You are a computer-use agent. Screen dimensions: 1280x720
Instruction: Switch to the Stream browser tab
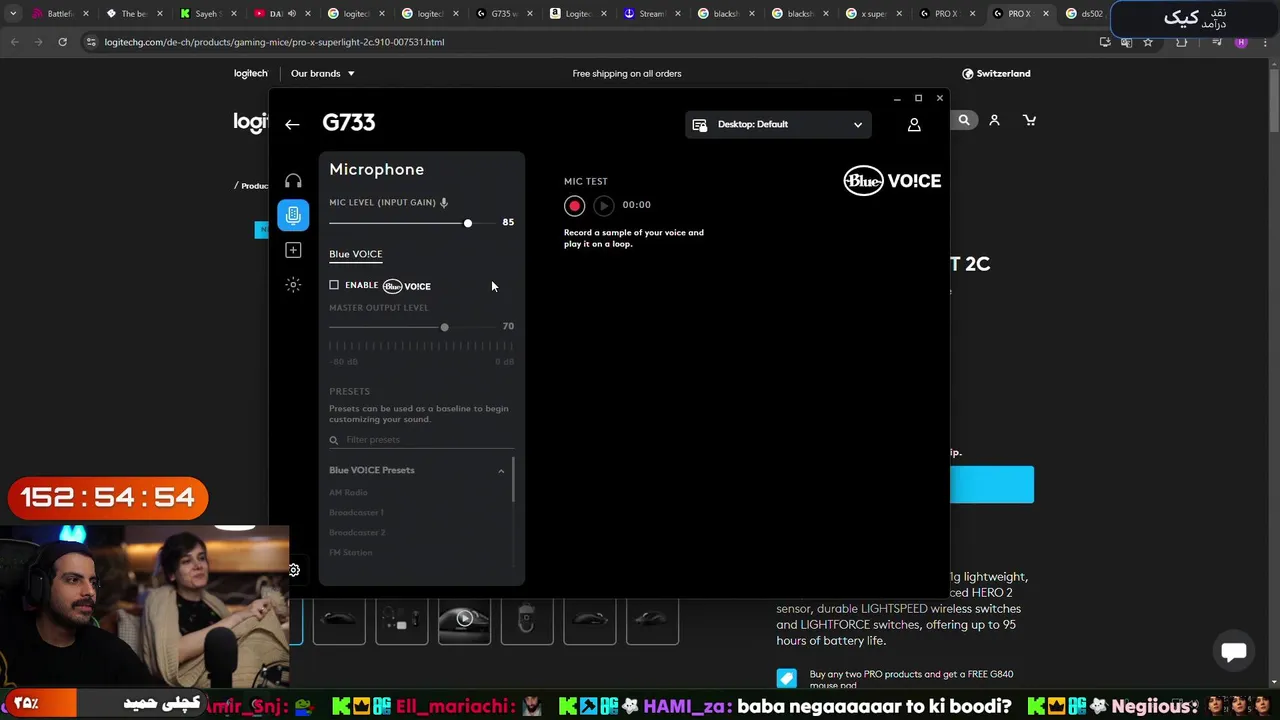point(652,14)
